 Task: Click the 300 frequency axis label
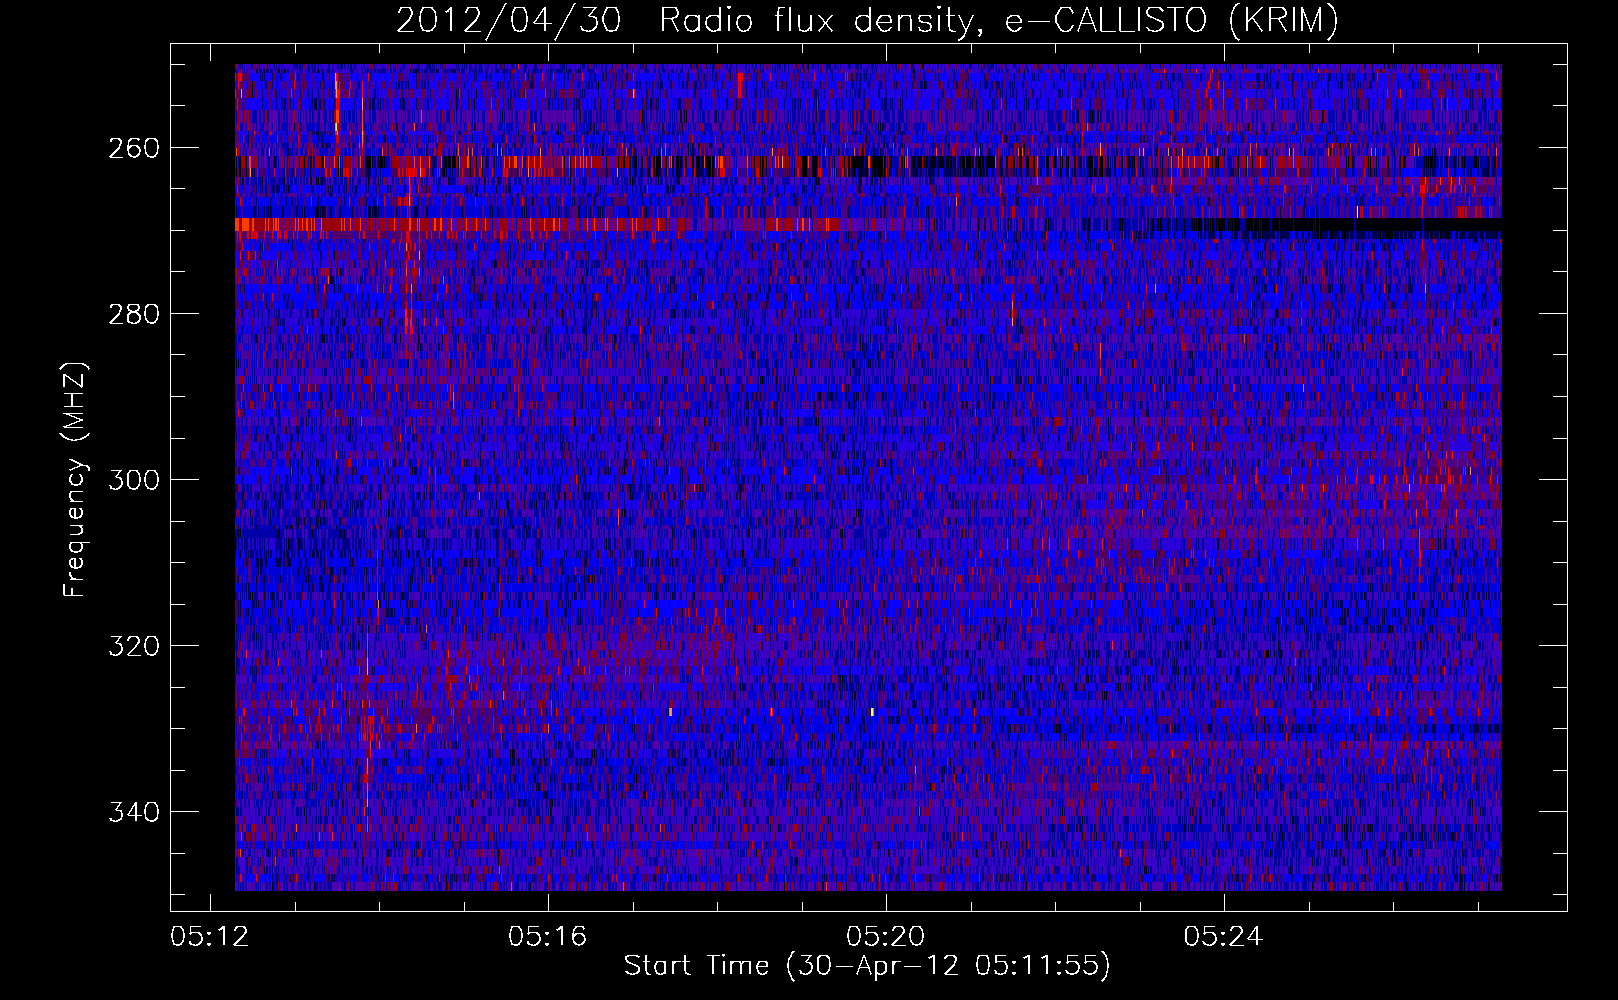coord(133,480)
